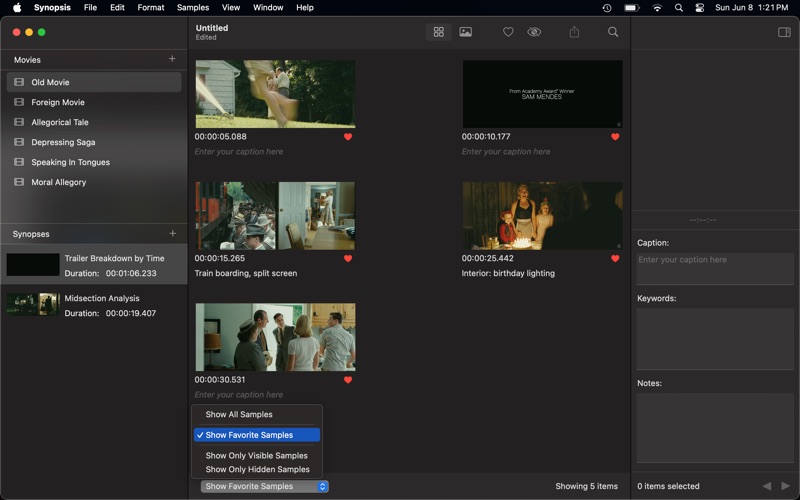This screenshot has width=800, height=500.
Task: Open the Window menu
Action: [268, 8]
